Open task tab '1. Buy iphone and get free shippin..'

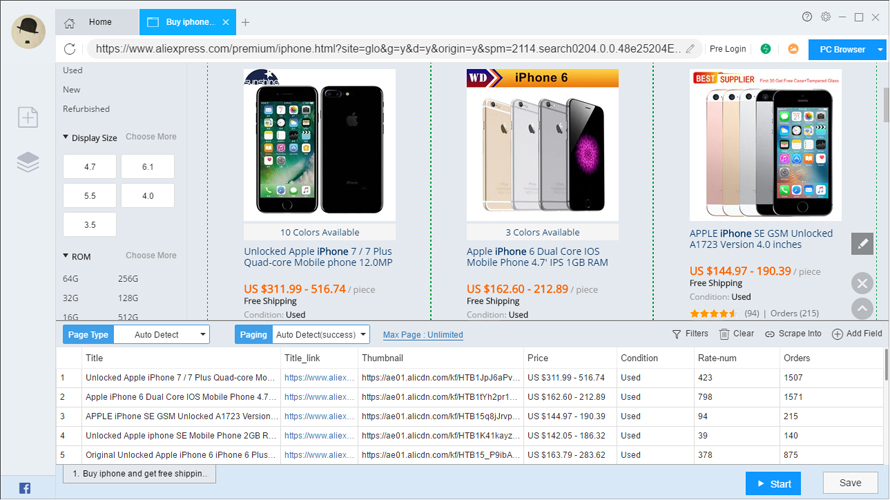(x=140, y=474)
